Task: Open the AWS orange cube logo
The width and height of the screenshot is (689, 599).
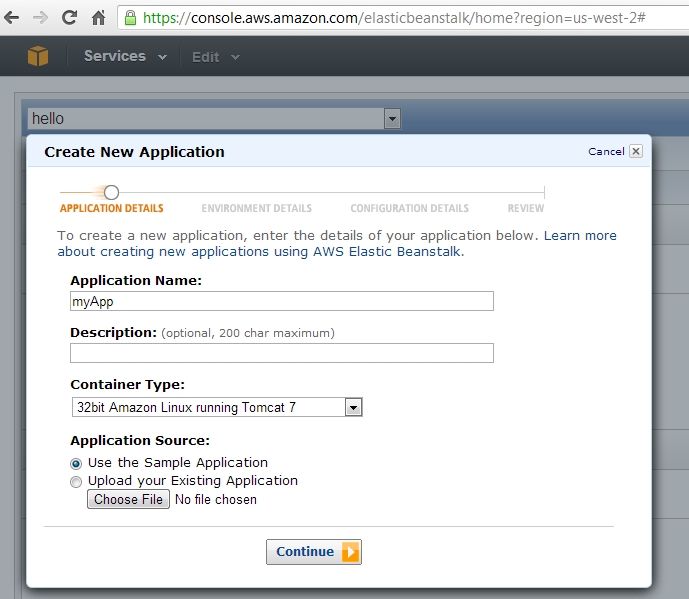Action: click(38, 56)
